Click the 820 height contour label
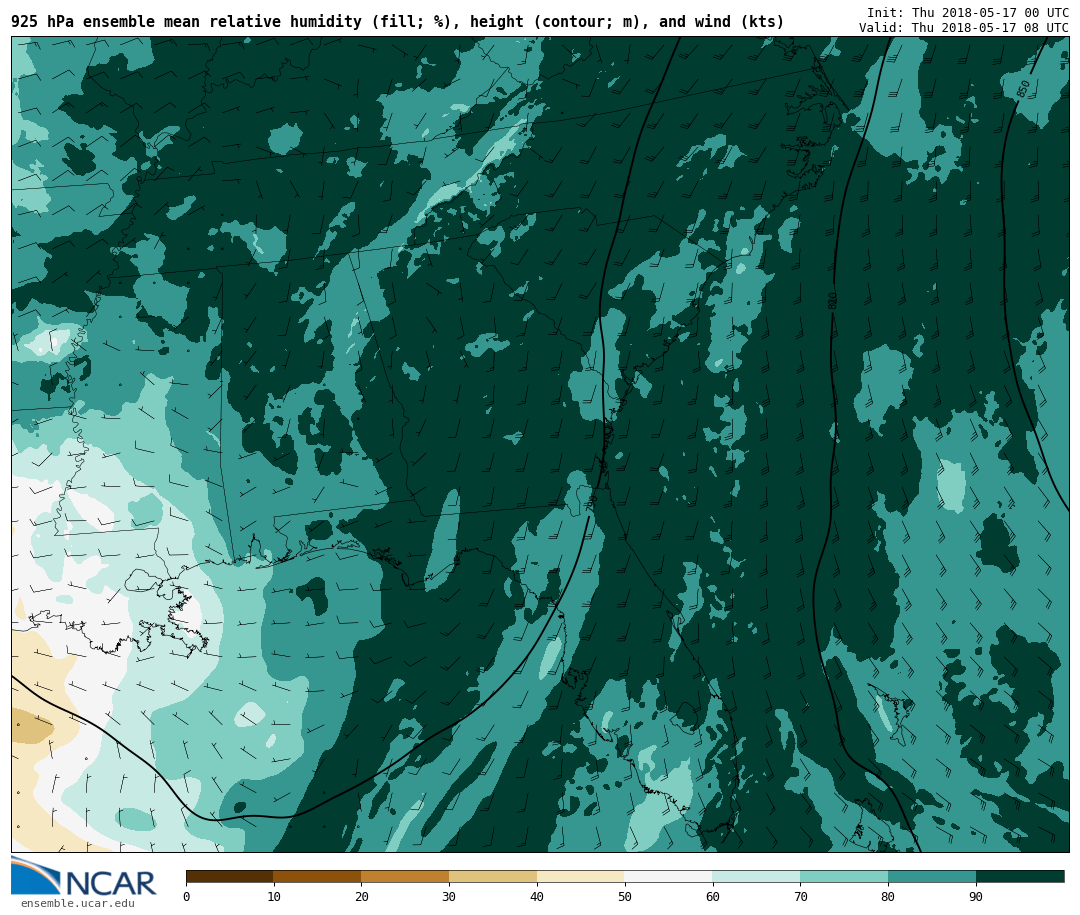Screen dimensions: 1080x915 (x=832, y=300)
